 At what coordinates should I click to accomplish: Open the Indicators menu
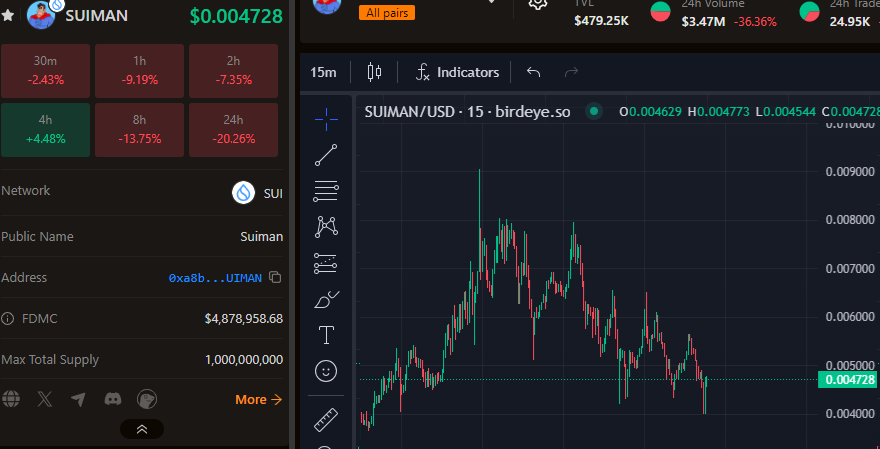tap(457, 72)
